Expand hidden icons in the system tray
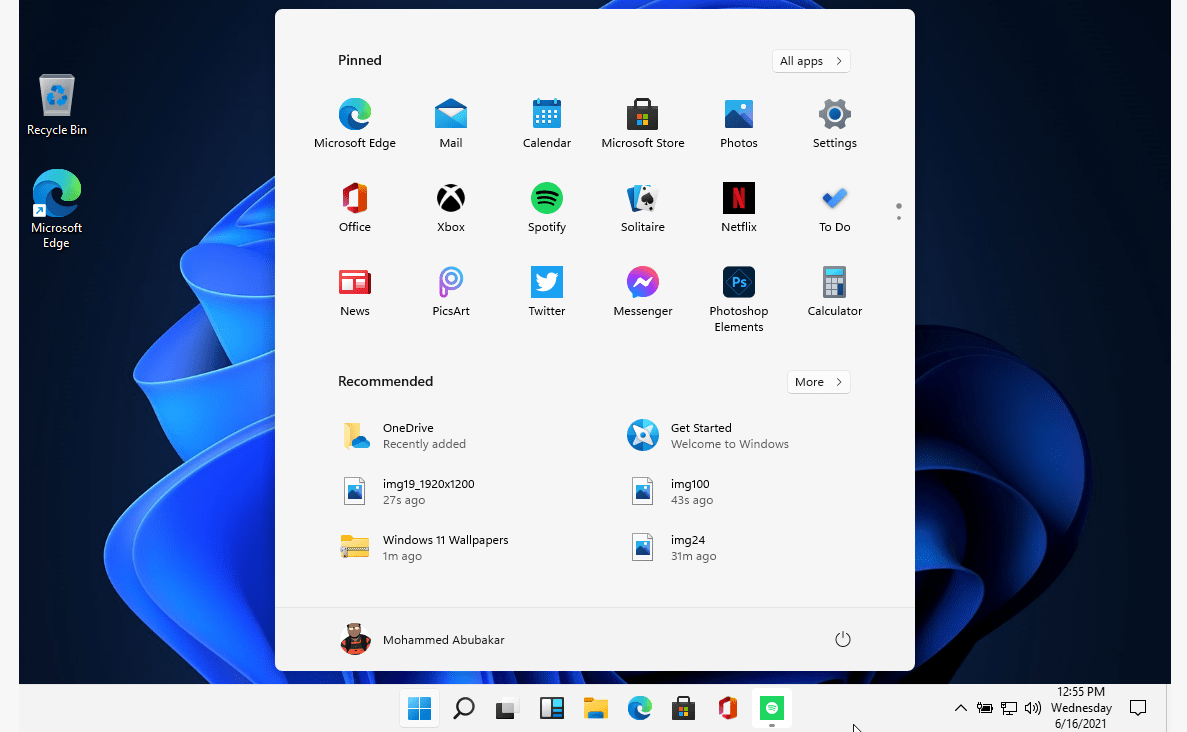The width and height of the screenshot is (1187, 732). pyautogui.click(x=960, y=708)
